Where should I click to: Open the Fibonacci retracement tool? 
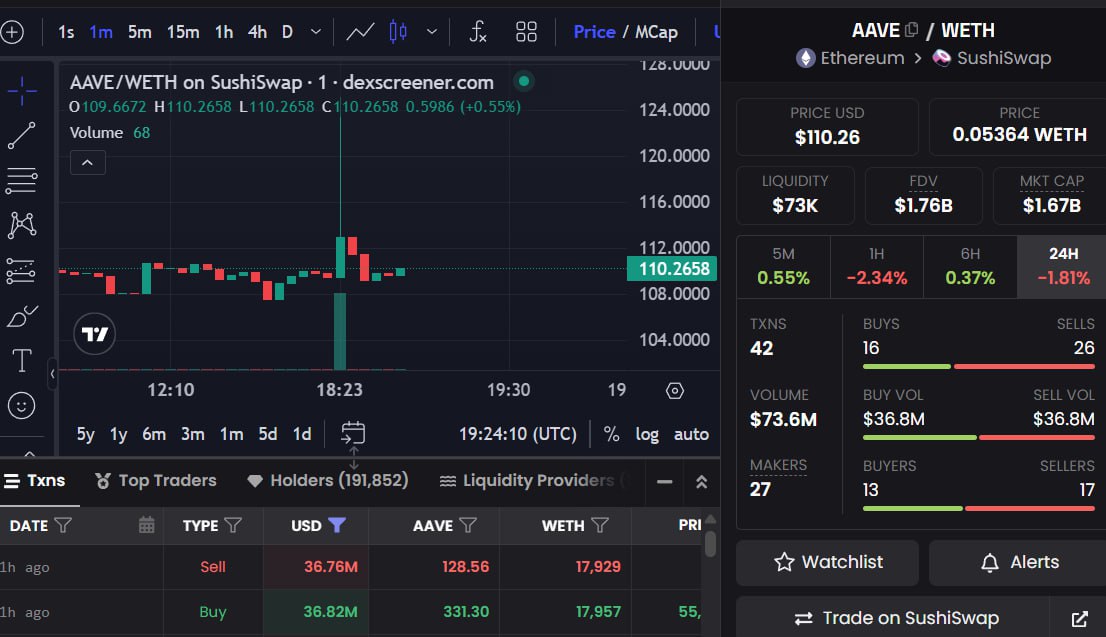tap(22, 181)
